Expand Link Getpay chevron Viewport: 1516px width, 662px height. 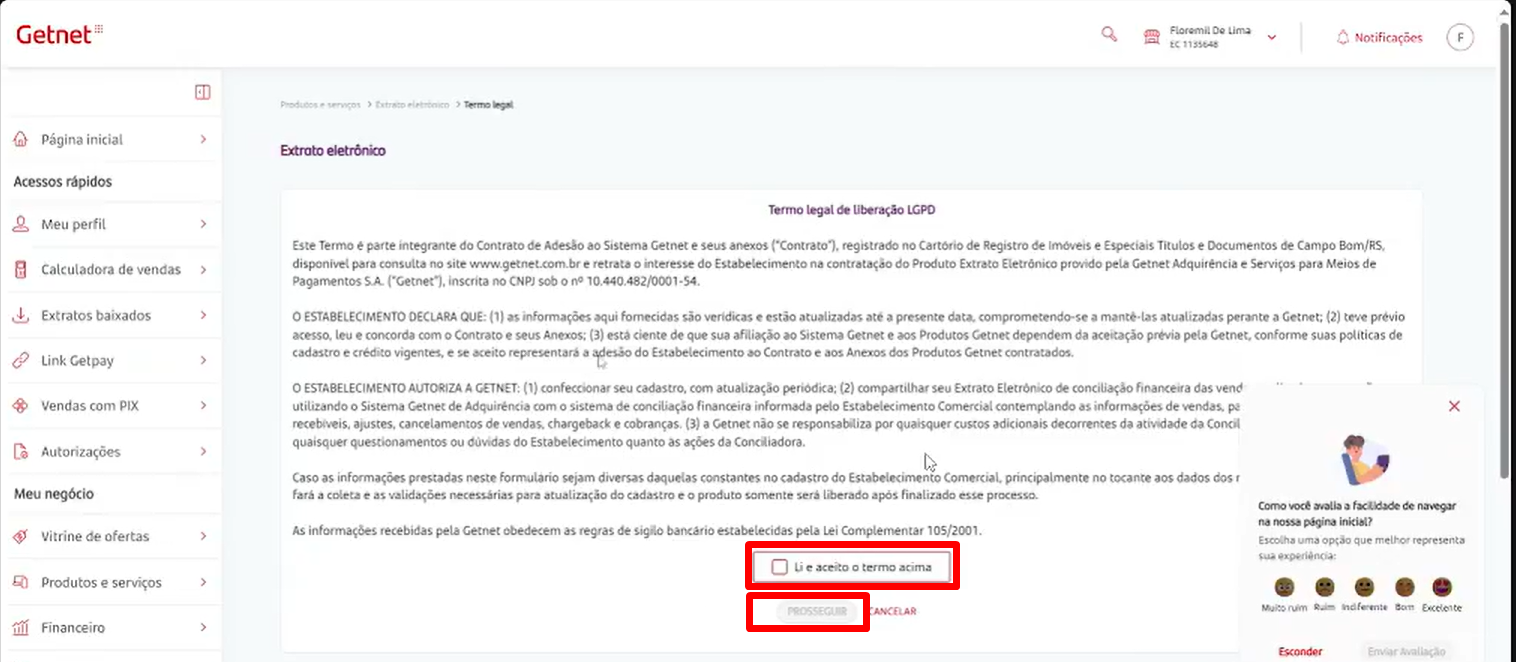203,360
